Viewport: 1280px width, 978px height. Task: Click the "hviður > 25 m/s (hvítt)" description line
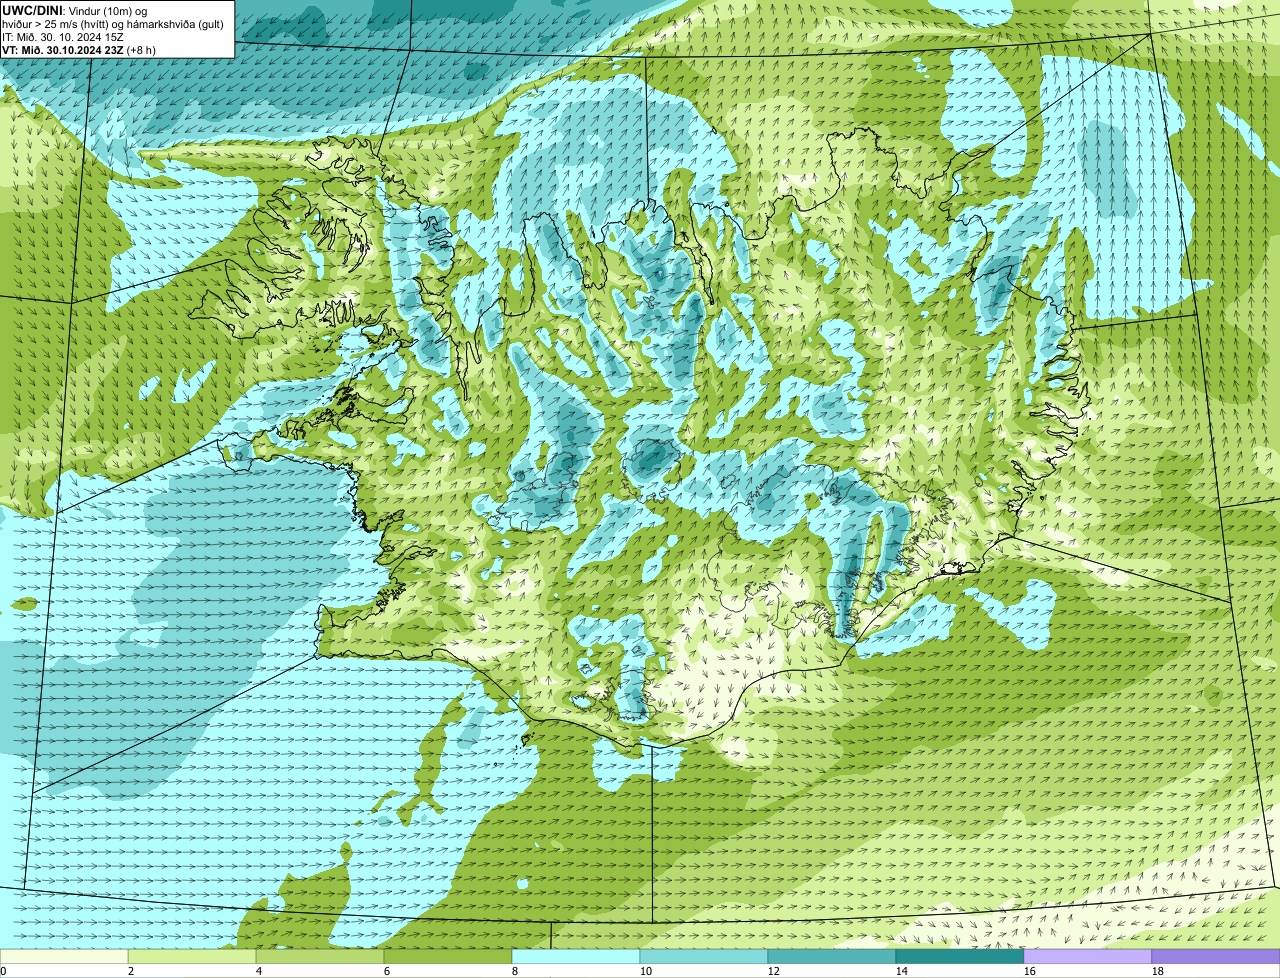113,24
